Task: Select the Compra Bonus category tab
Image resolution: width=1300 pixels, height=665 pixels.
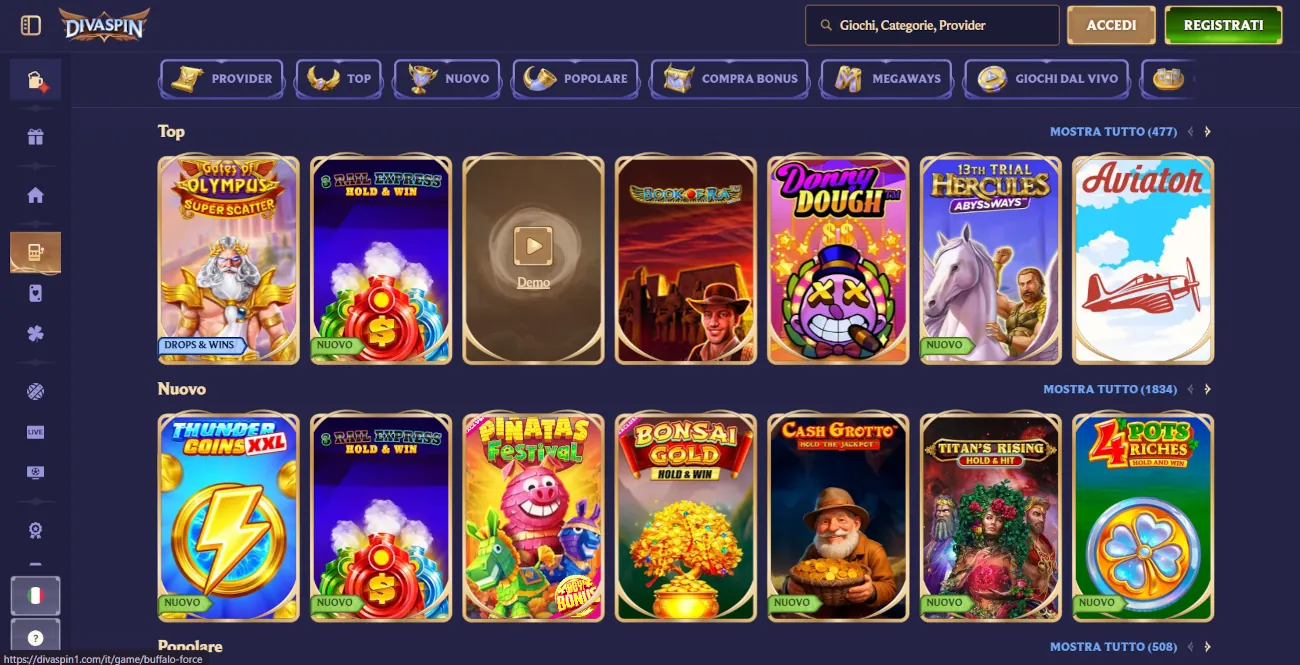Action: pos(731,79)
